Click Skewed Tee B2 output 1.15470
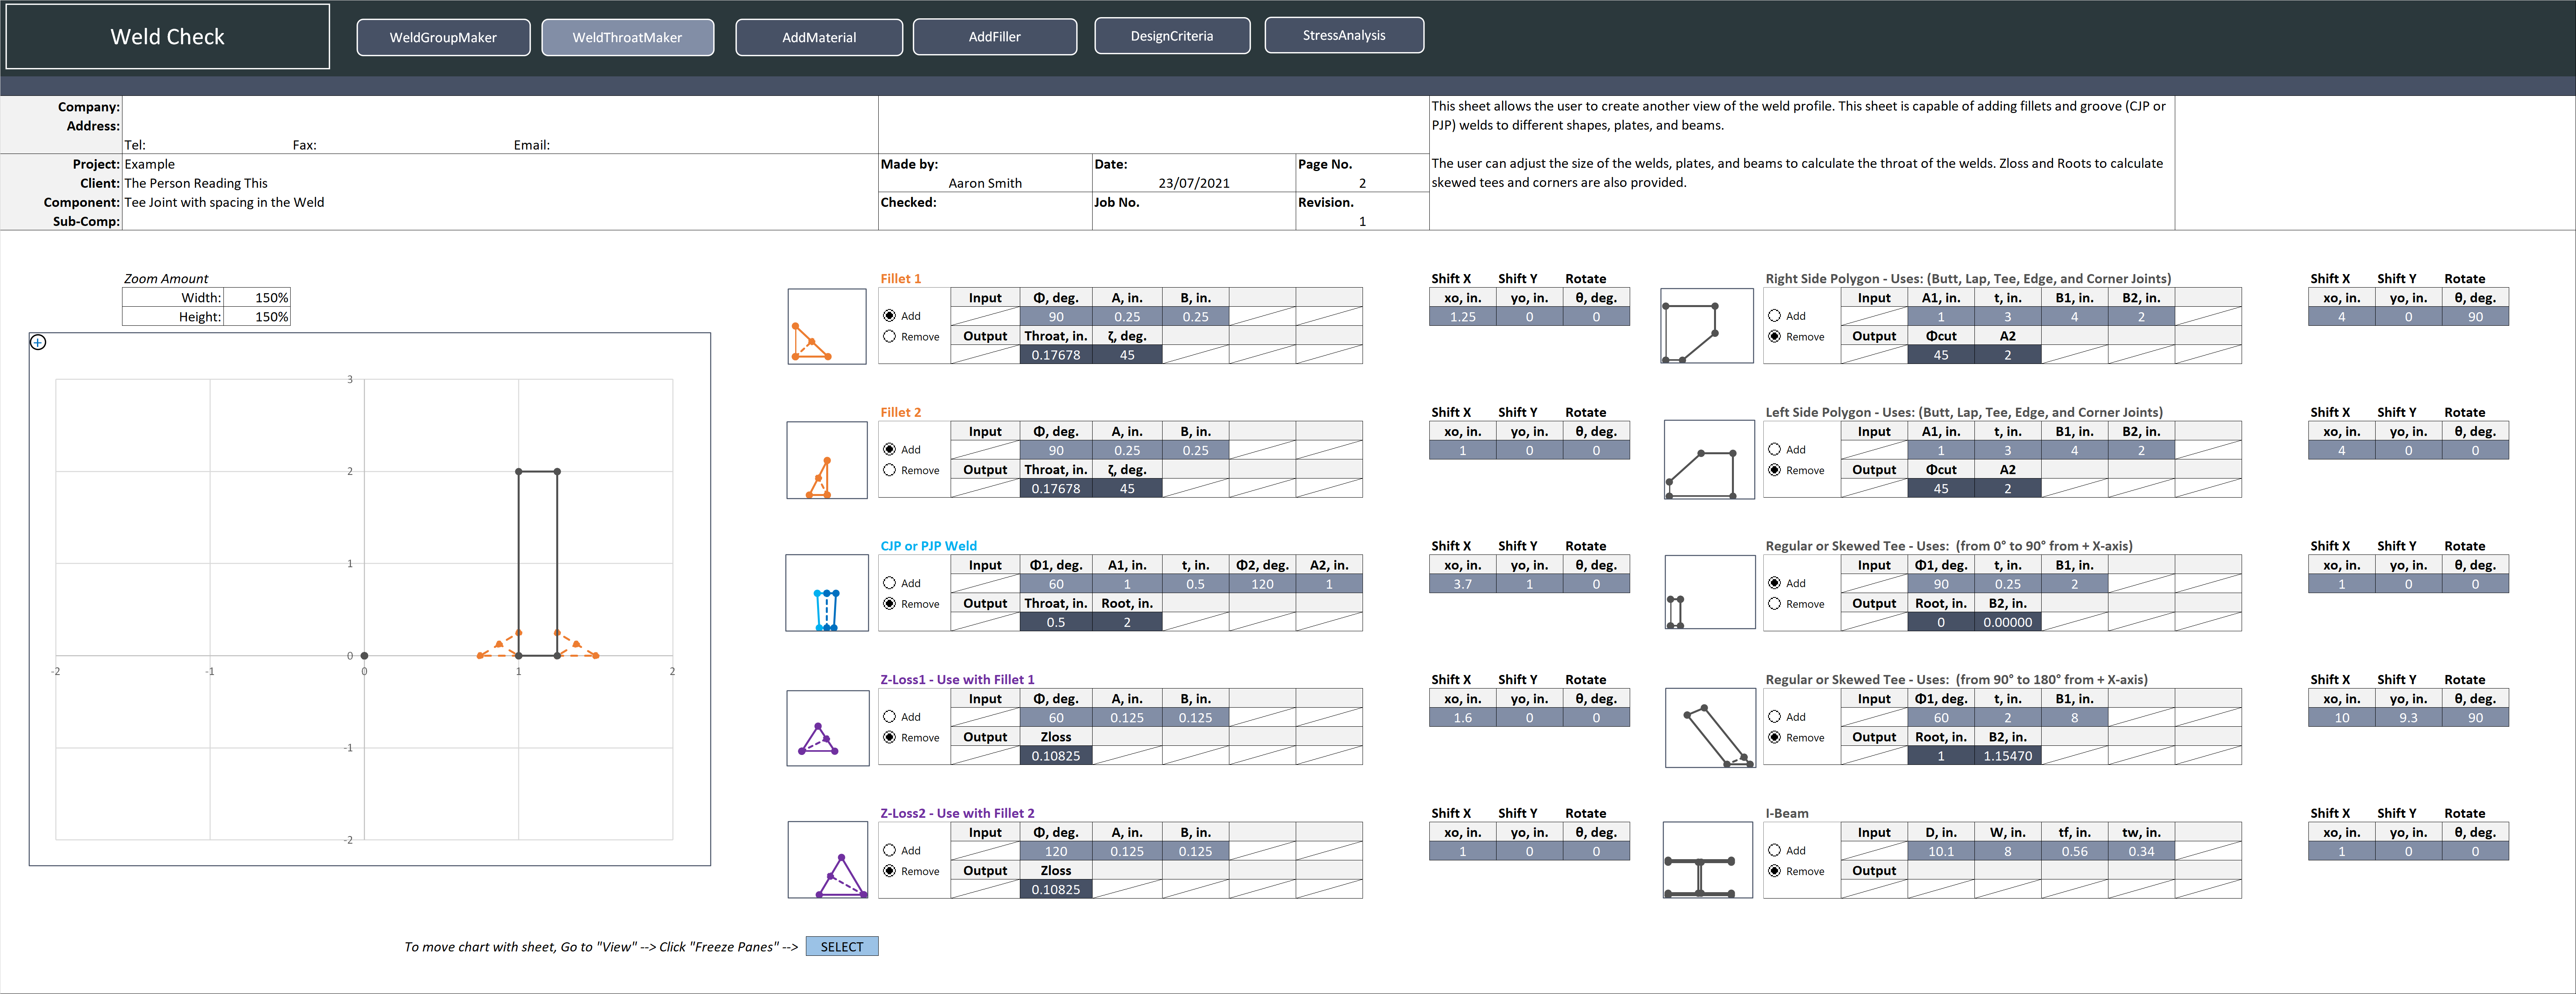Screen dimensions: 2576x994 [2007, 756]
